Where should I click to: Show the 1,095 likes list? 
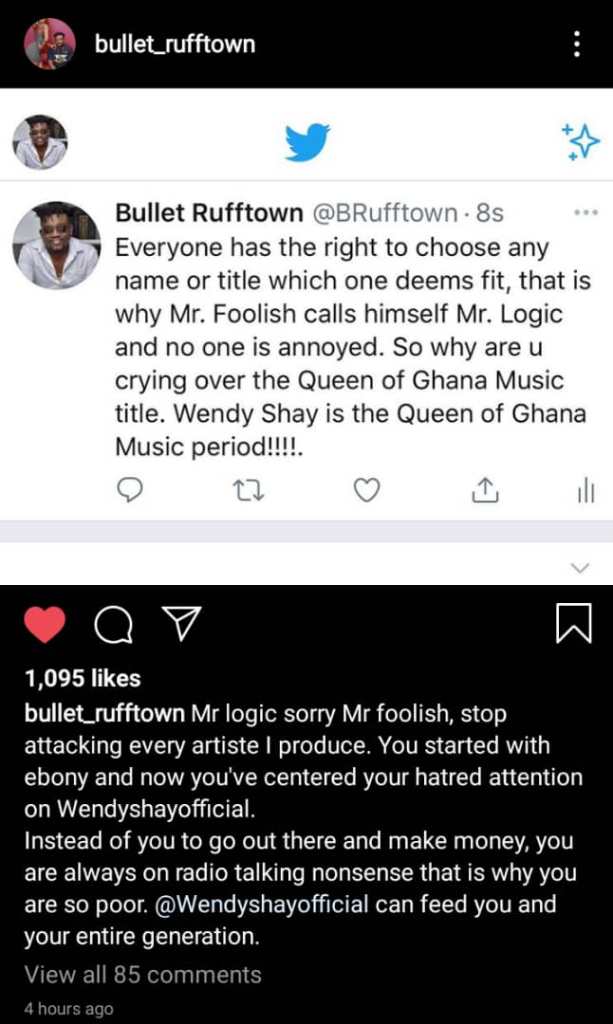(x=82, y=678)
